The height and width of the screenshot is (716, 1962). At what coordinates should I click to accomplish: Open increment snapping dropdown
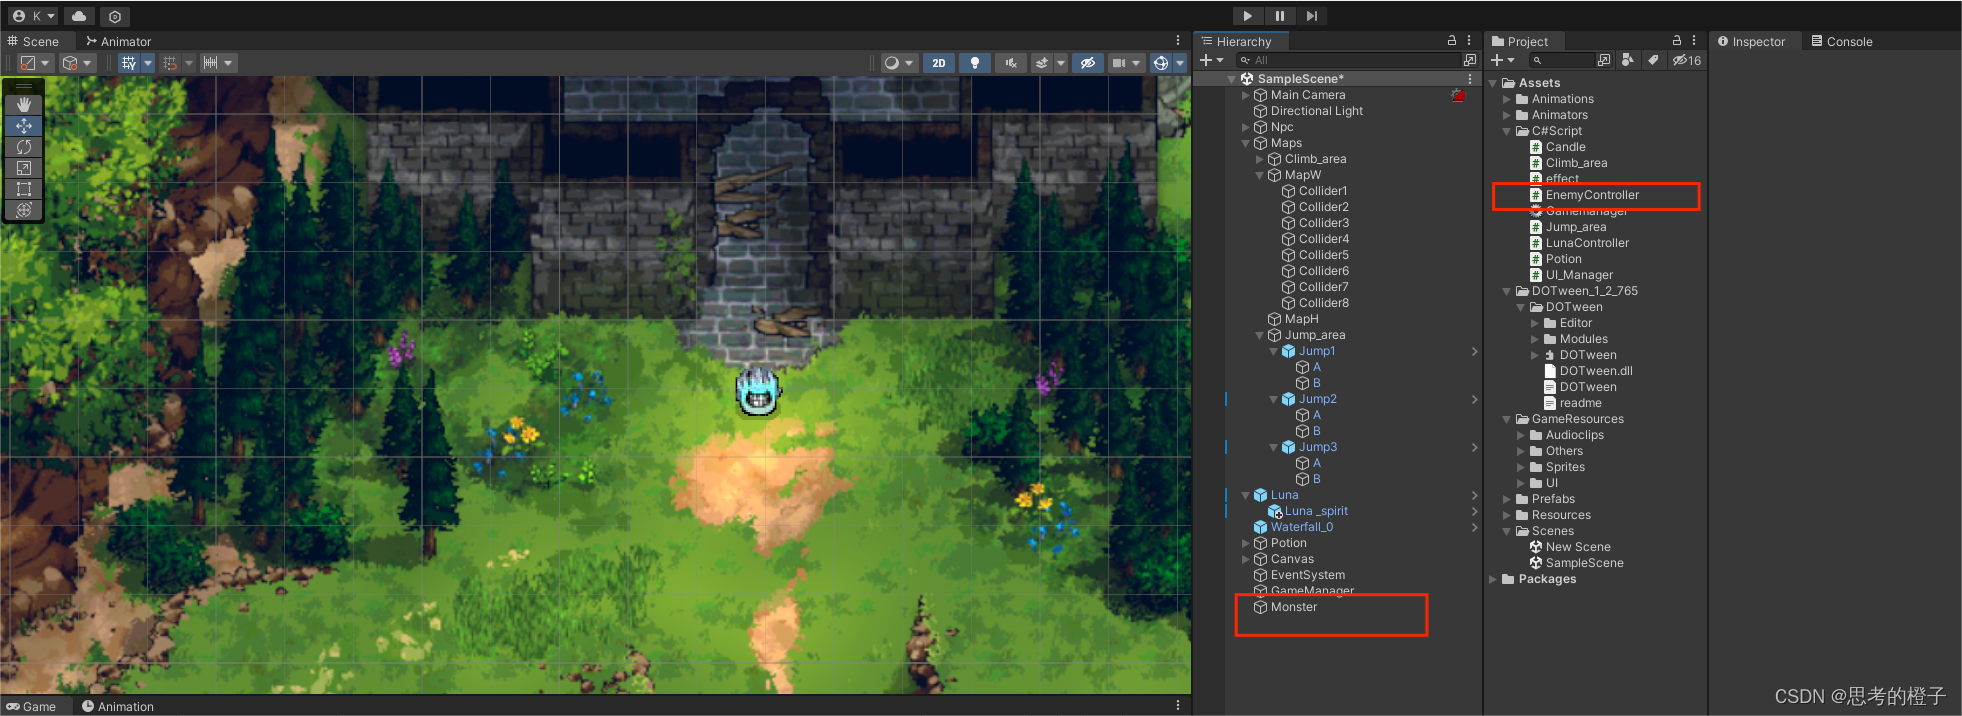[x=217, y=63]
